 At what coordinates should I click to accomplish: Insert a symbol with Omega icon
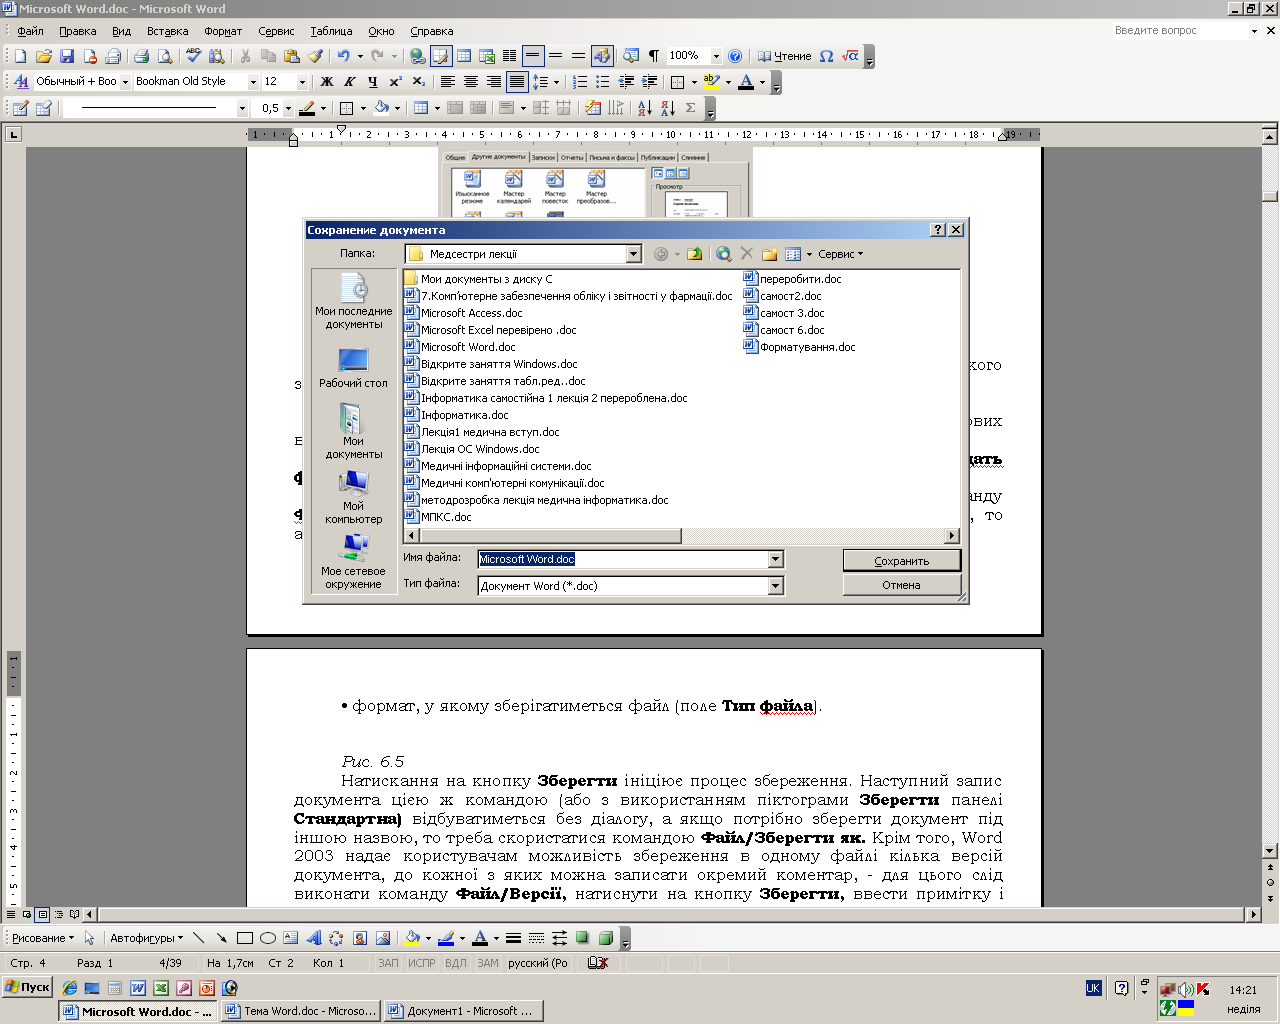pos(826,56)
